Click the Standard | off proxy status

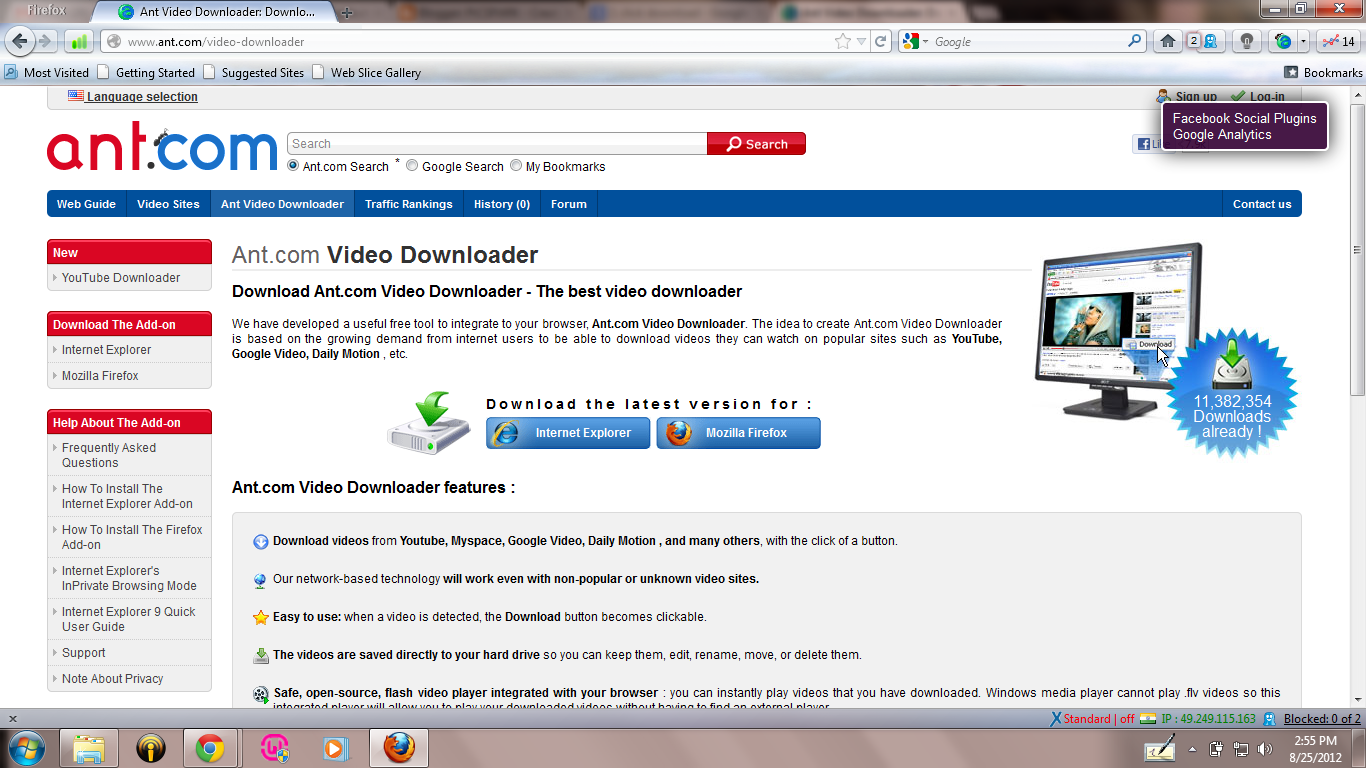(1099, 718)
